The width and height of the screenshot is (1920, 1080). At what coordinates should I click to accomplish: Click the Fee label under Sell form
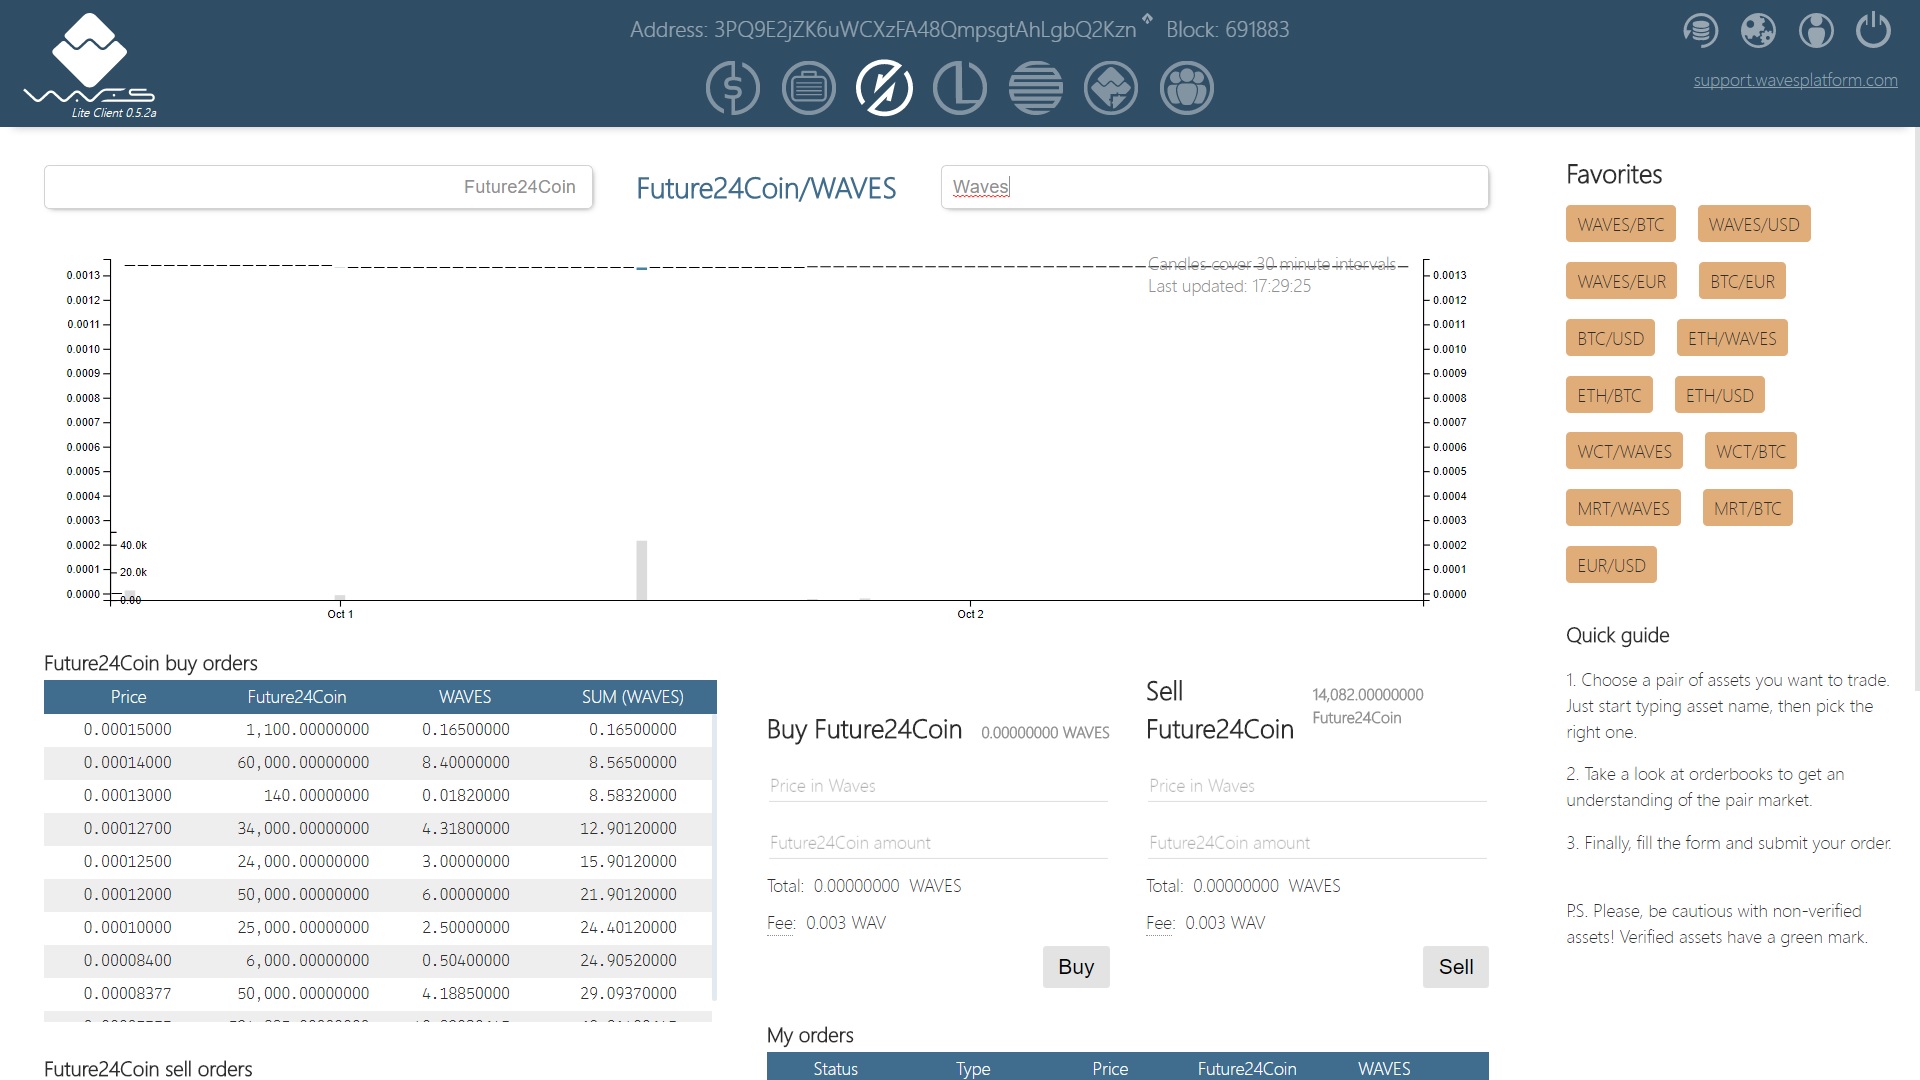[x=1160, y=923]
